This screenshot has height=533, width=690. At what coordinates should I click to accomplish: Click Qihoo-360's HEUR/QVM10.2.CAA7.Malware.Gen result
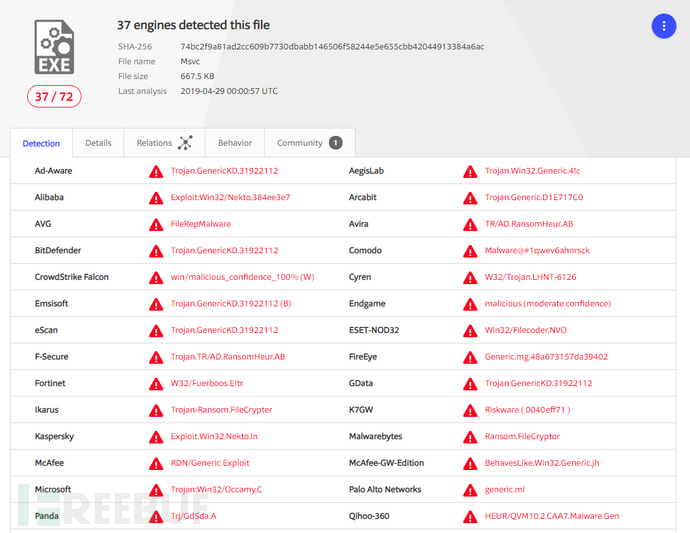point(552,516)
